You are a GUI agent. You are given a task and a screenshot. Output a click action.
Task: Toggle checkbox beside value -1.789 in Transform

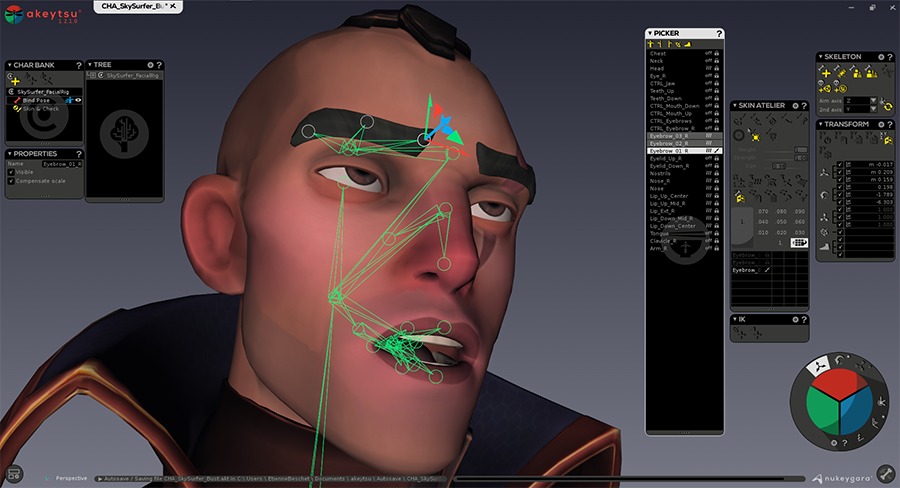click(x=841, y=194)
